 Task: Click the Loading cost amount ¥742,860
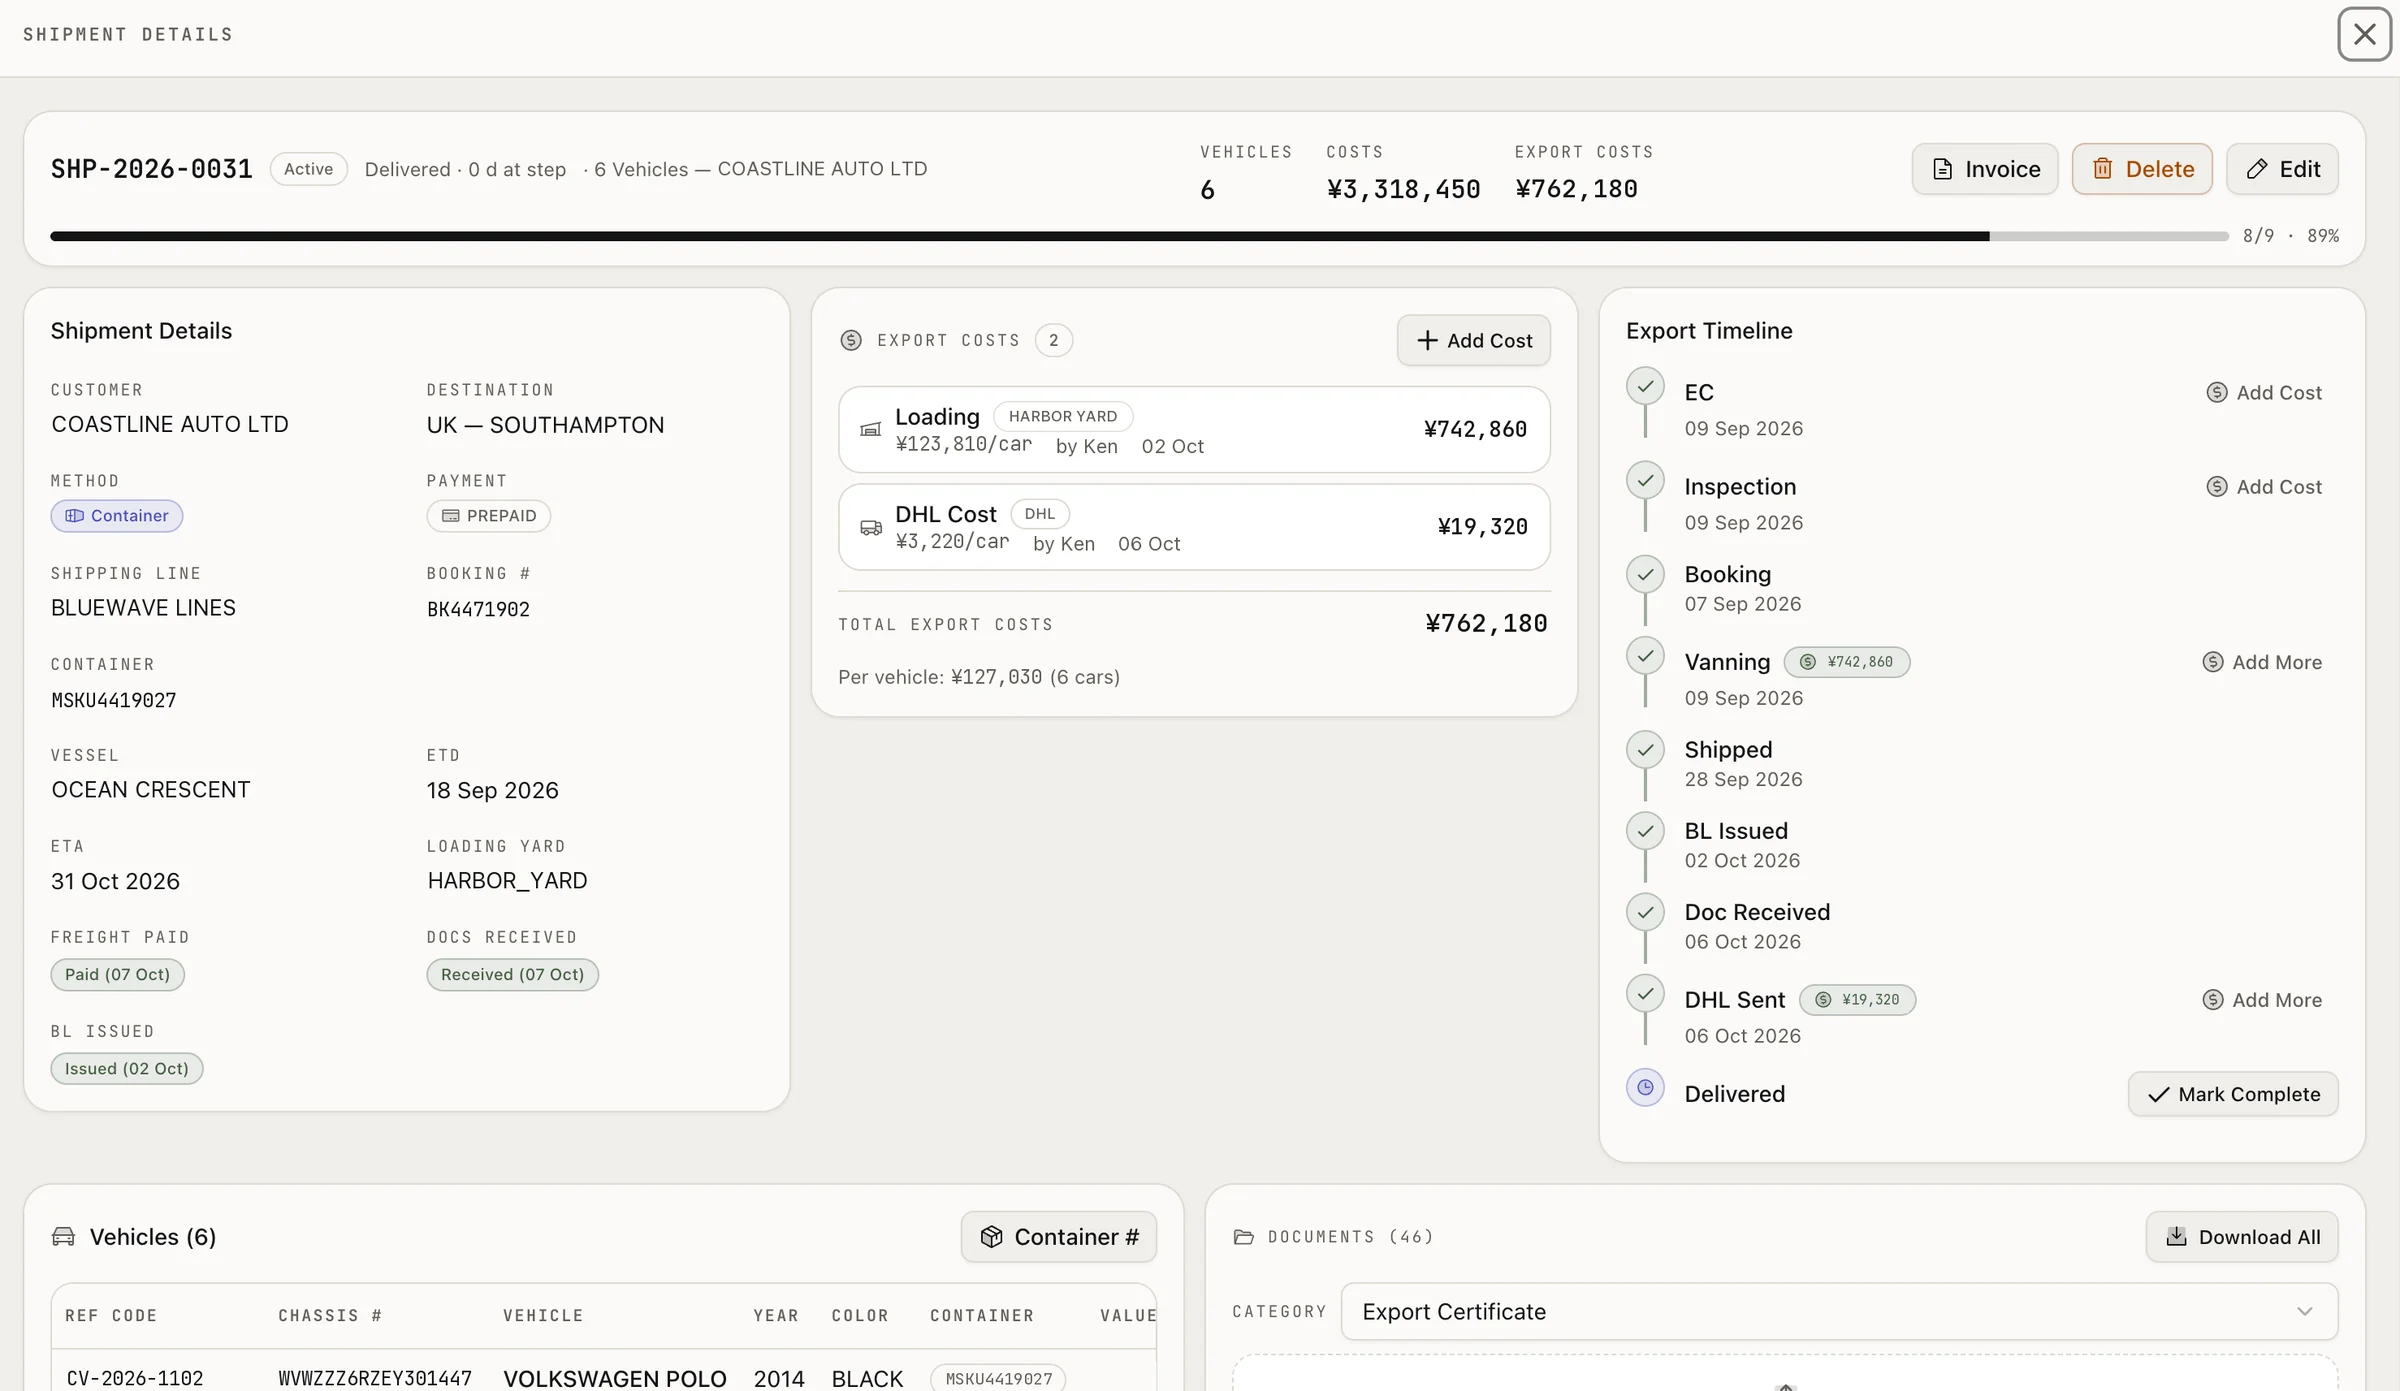pyautogui.click(x=1475, y=429)
